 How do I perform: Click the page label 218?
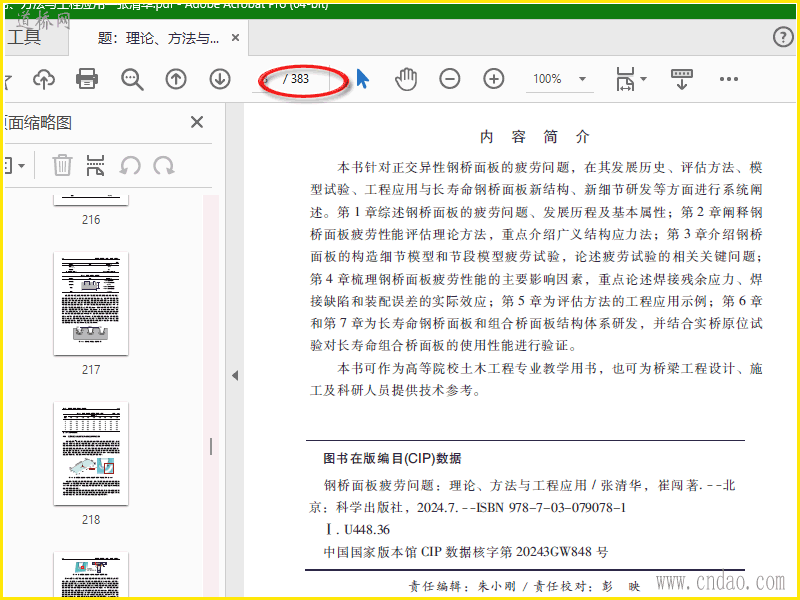91,520
